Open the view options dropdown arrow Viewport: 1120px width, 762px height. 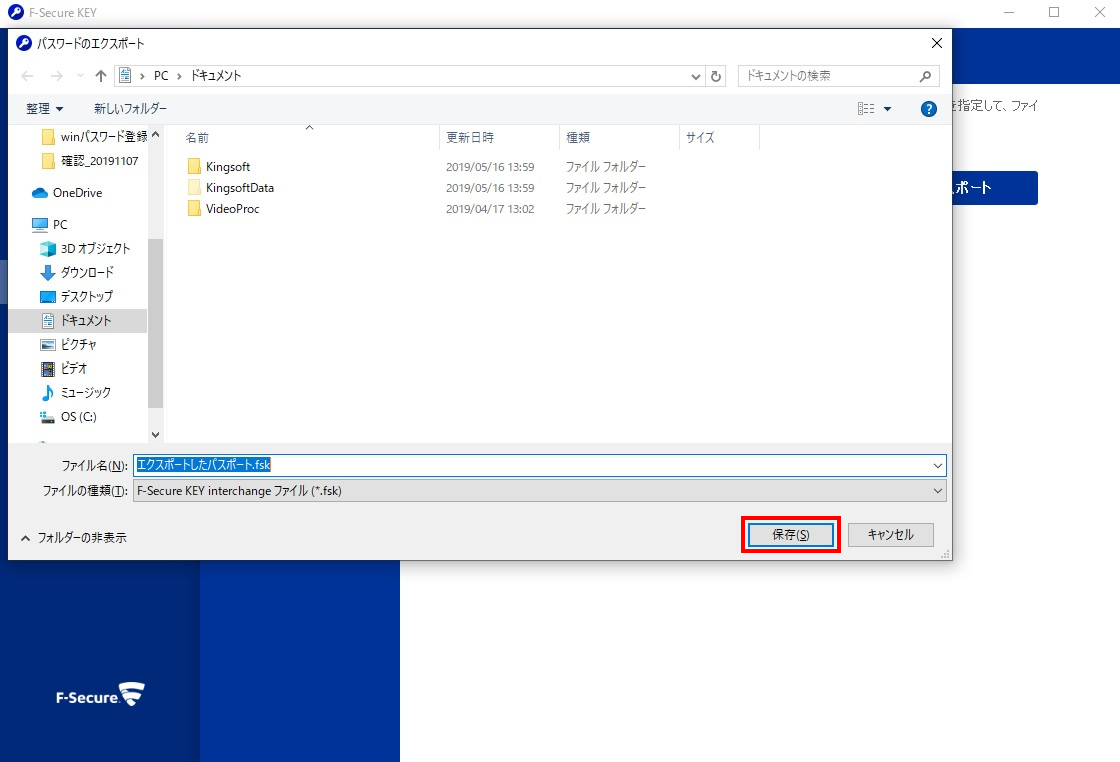pyautogui.click(x=889, y=109)
